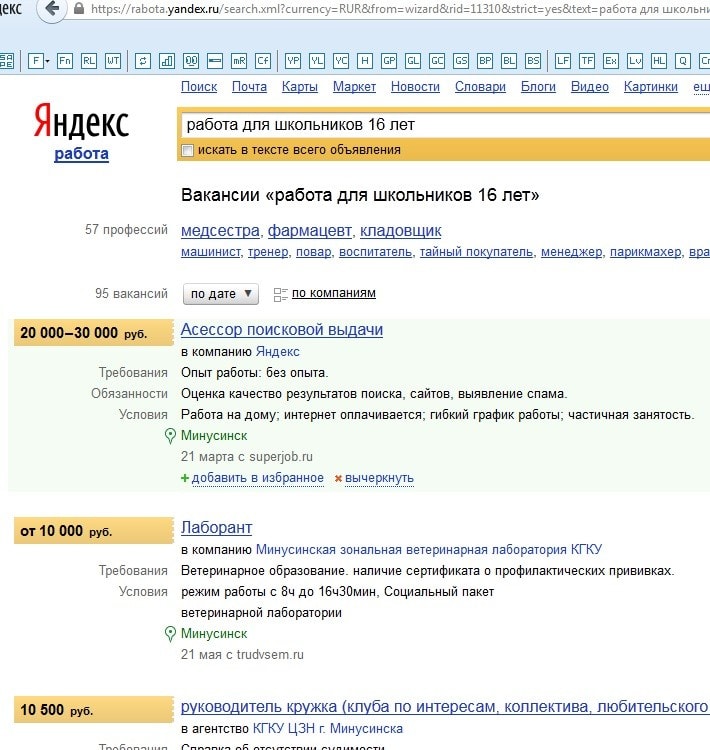Open the Карты navigation link
710x750 pixels.
(300, 87)
